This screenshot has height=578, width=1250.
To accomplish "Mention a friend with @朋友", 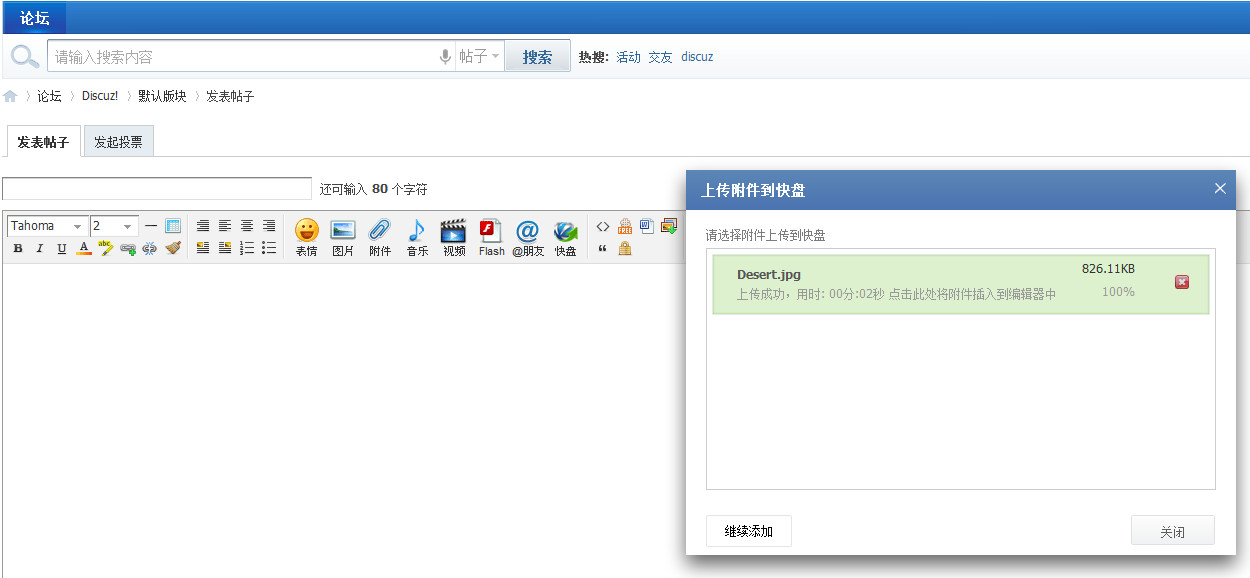I will point(528,238).
